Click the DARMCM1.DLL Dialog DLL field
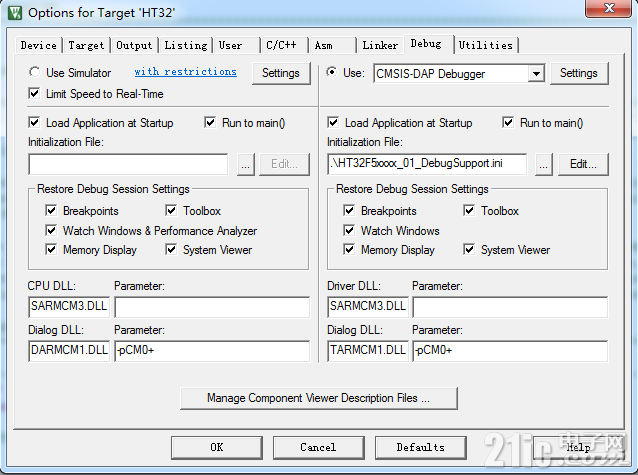This screenshot has width=638, height=475. tap(69, 350)
